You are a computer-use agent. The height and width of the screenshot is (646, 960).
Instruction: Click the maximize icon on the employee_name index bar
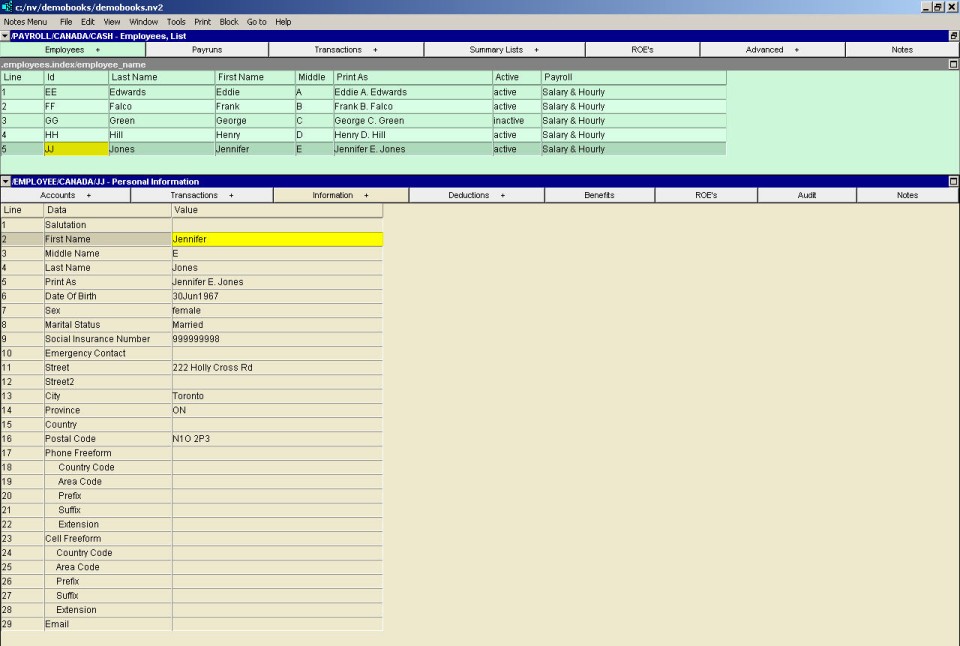(953, 64)
